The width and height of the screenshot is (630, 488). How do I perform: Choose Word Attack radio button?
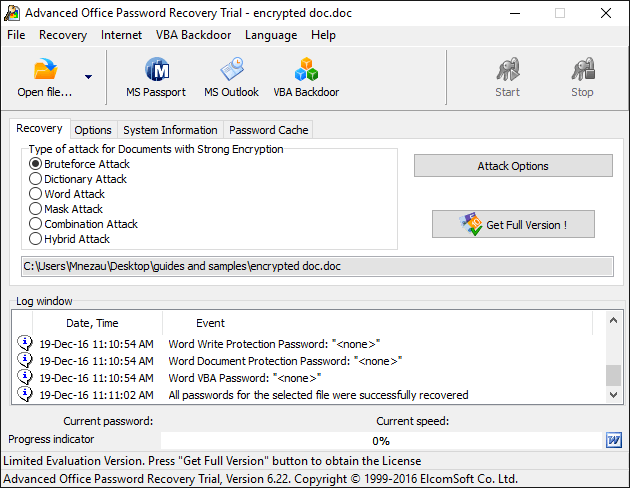[35, 194]
